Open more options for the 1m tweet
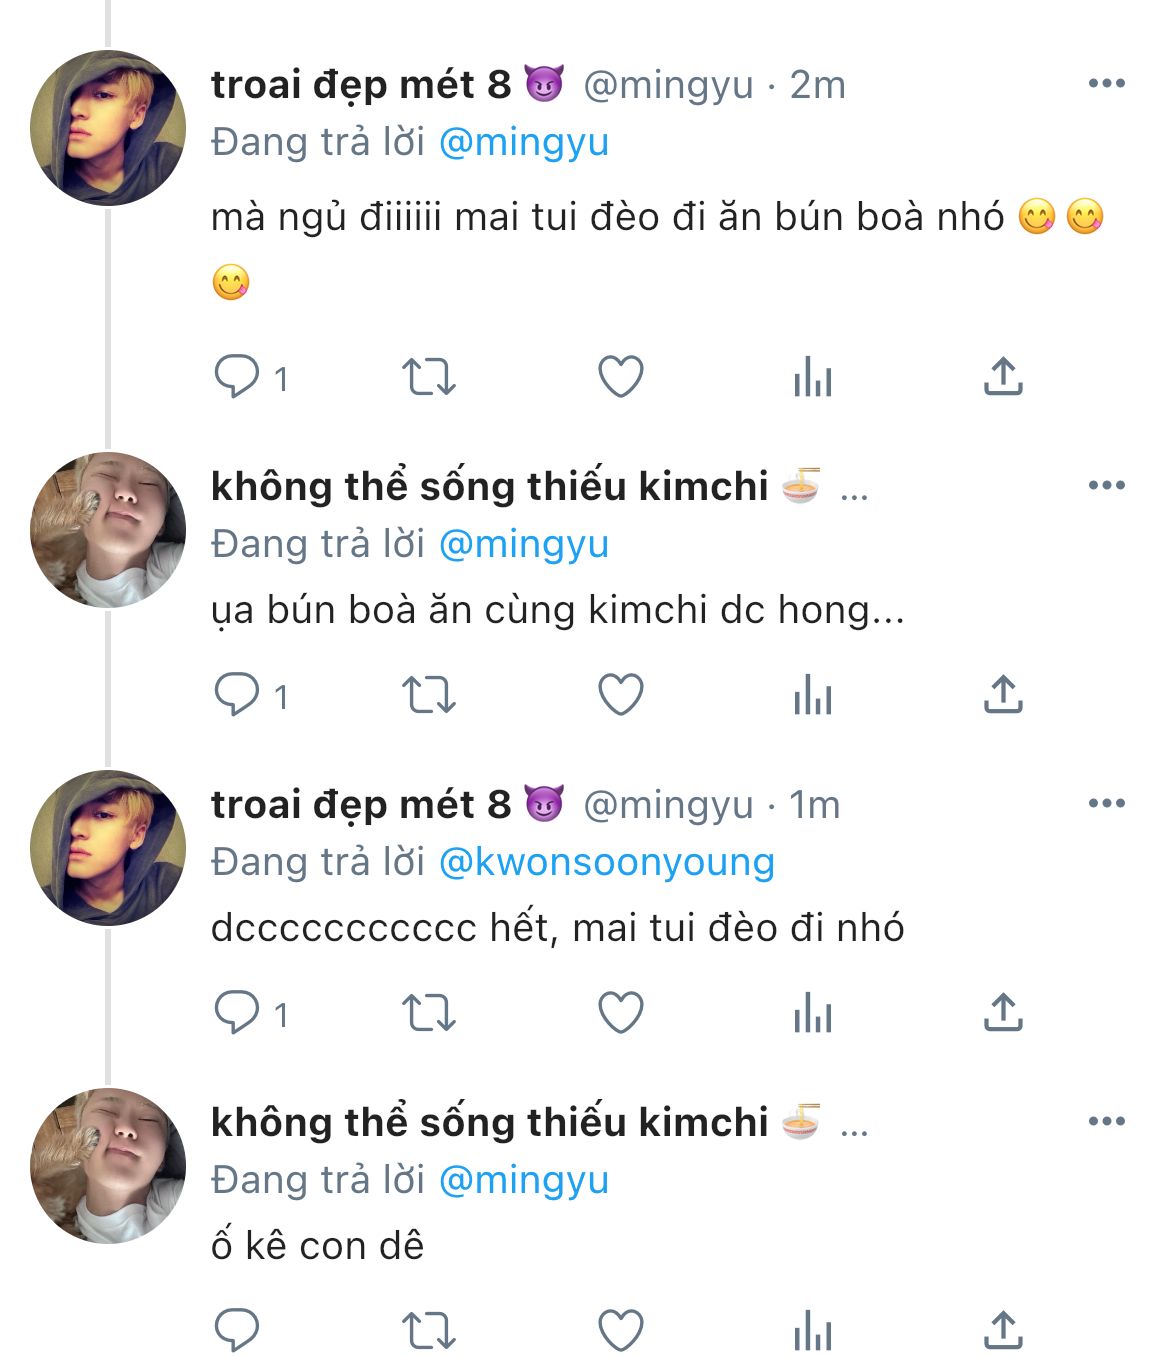 [1106, 804]
